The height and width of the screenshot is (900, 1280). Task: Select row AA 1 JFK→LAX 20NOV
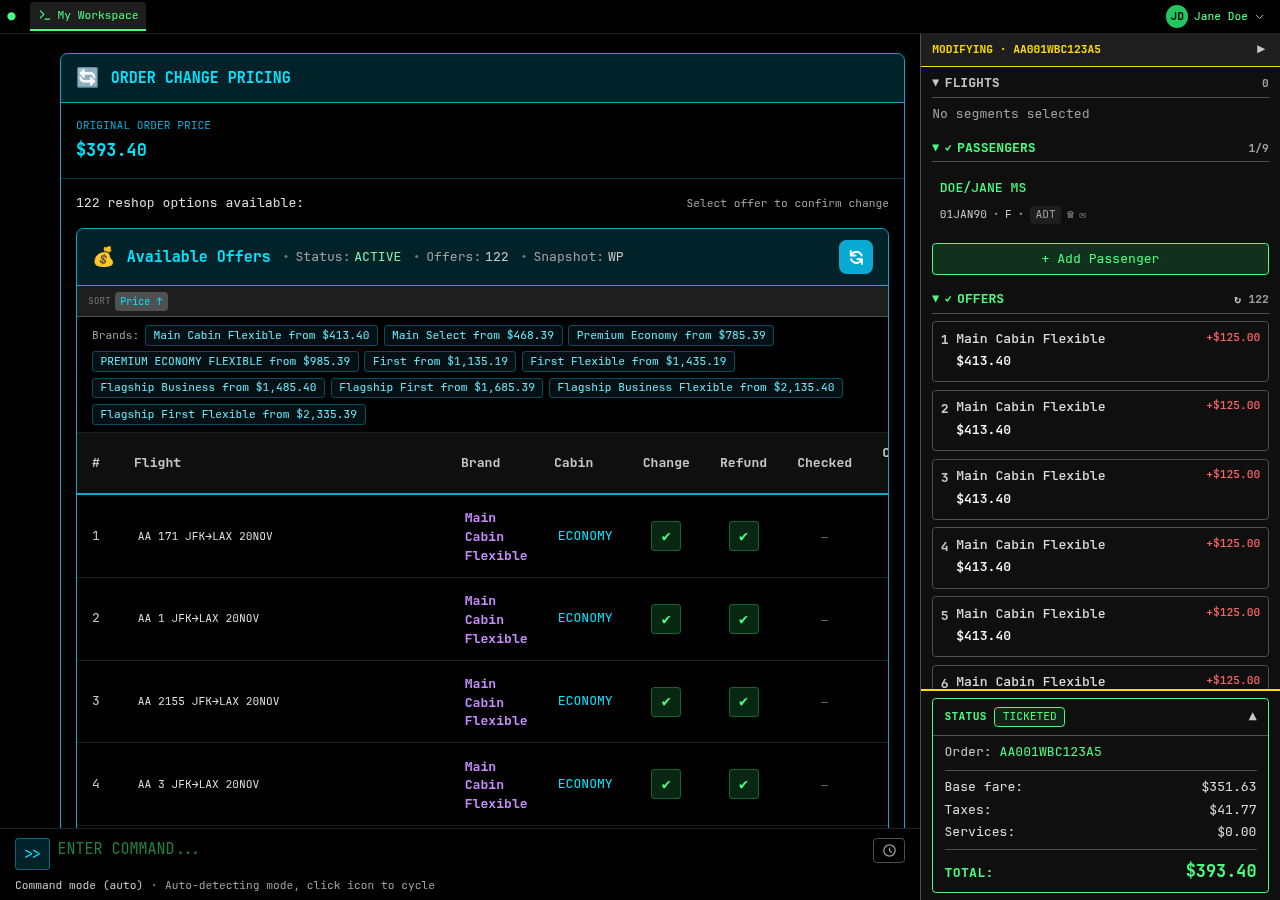coord(482,619)
